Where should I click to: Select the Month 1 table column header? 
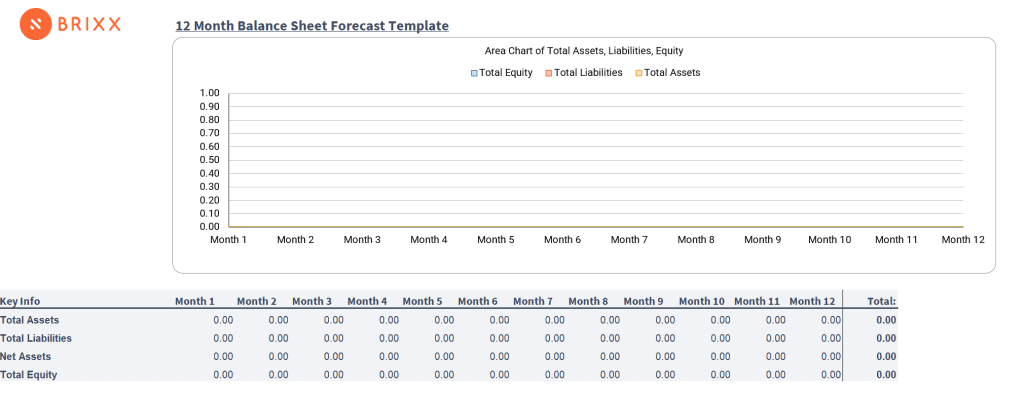195,301
